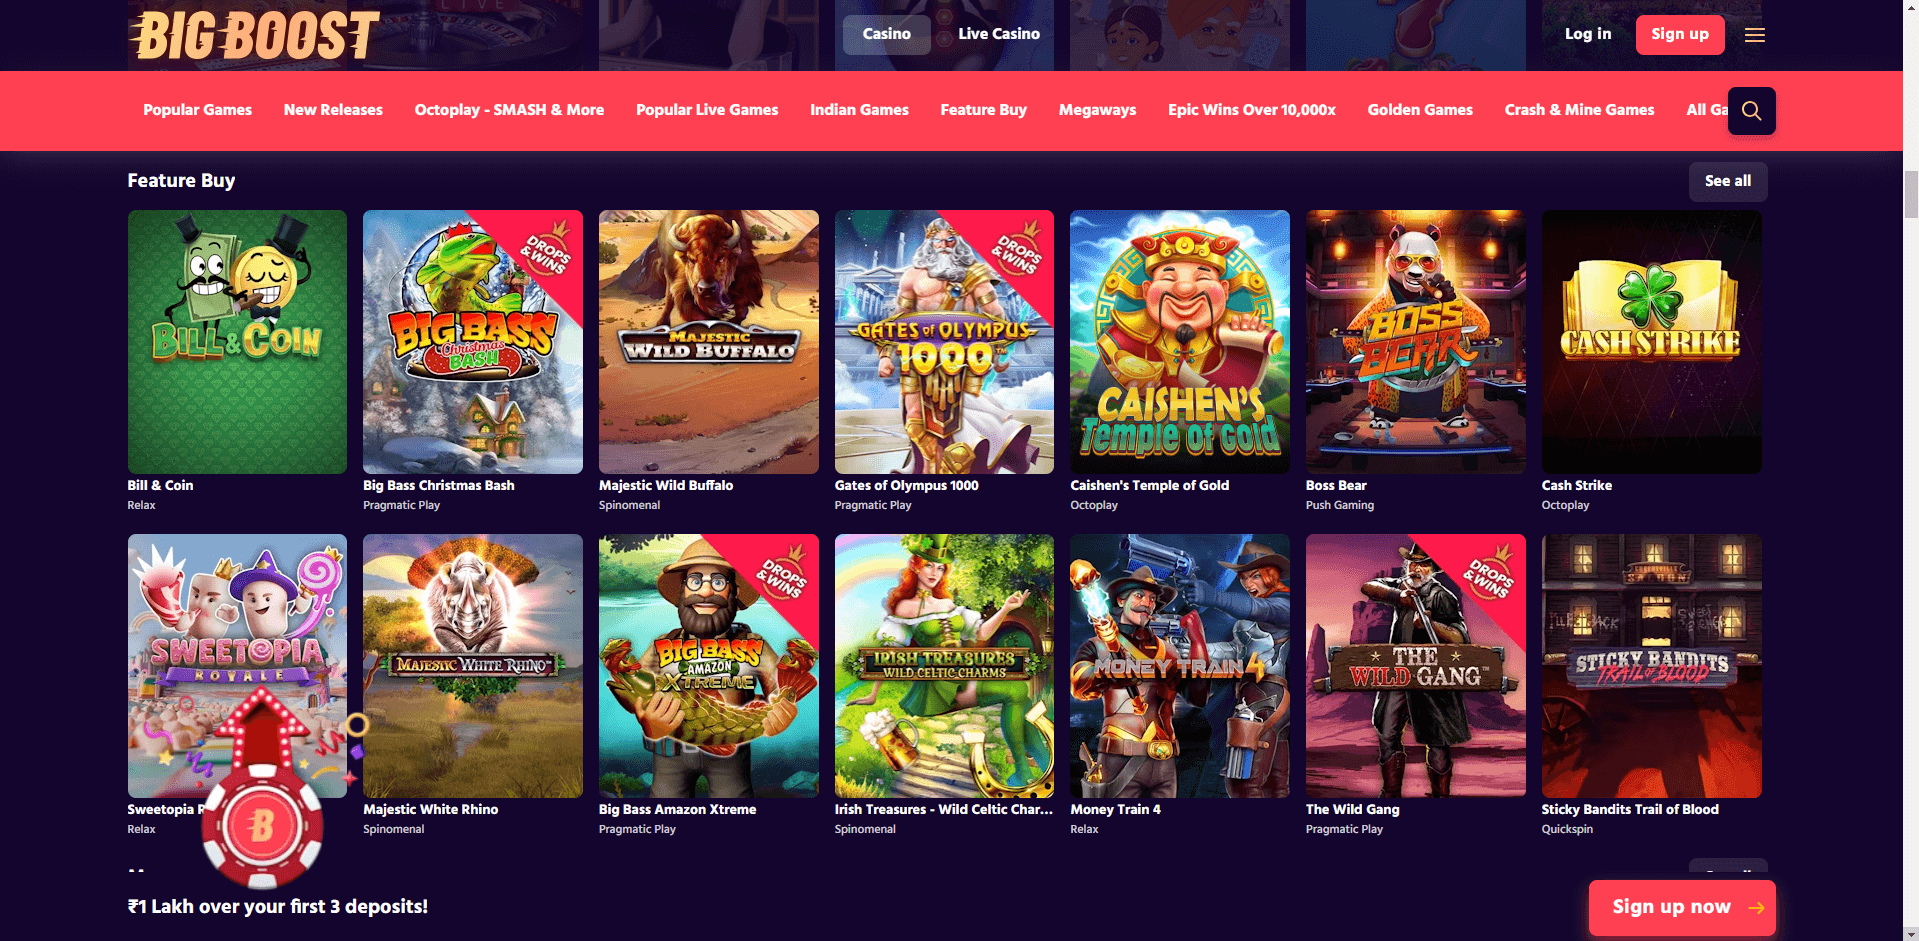The image size is (1919, 941).
Task: Open the New Releases category
Action: pyautogui.click(x=333, y=110)
